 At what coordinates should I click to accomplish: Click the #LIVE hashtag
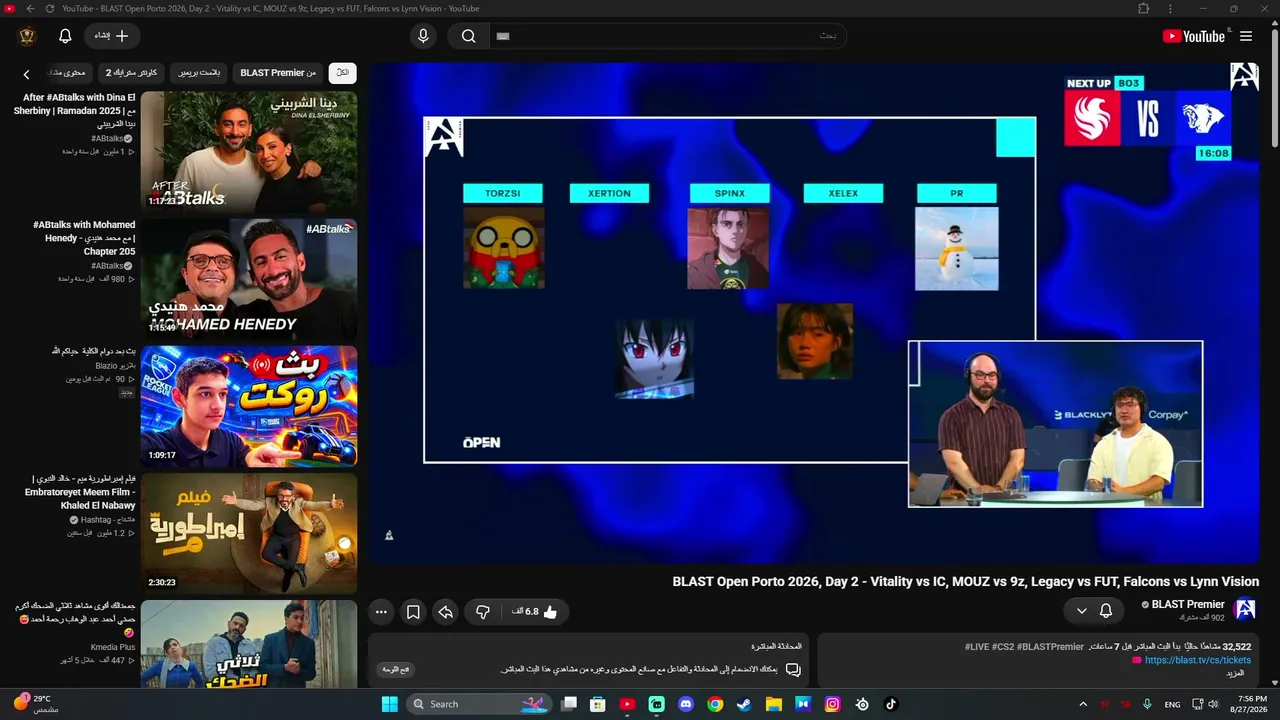coord(976,647)
